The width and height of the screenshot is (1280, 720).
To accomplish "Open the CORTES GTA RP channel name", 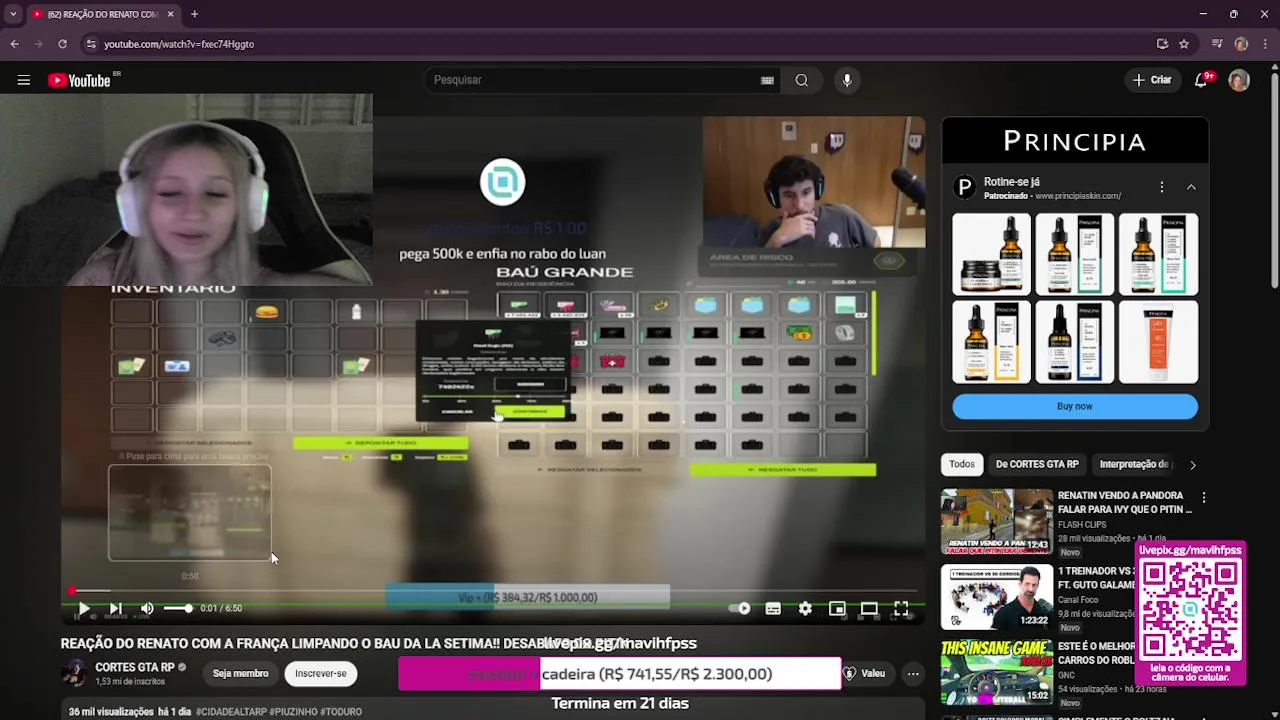I will pos(135,667).
